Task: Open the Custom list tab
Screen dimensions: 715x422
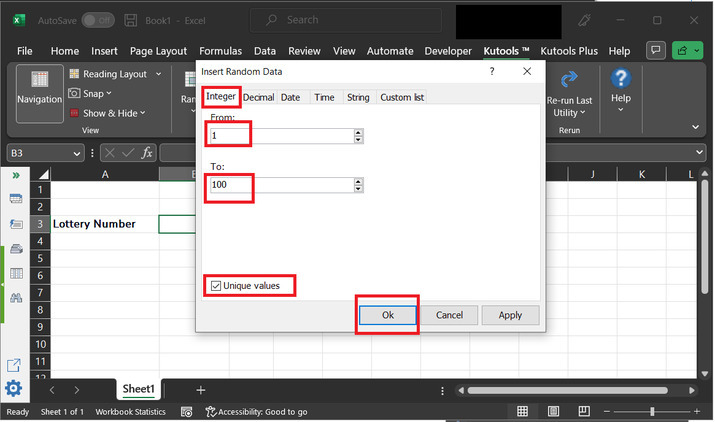Action: (402, 97)
